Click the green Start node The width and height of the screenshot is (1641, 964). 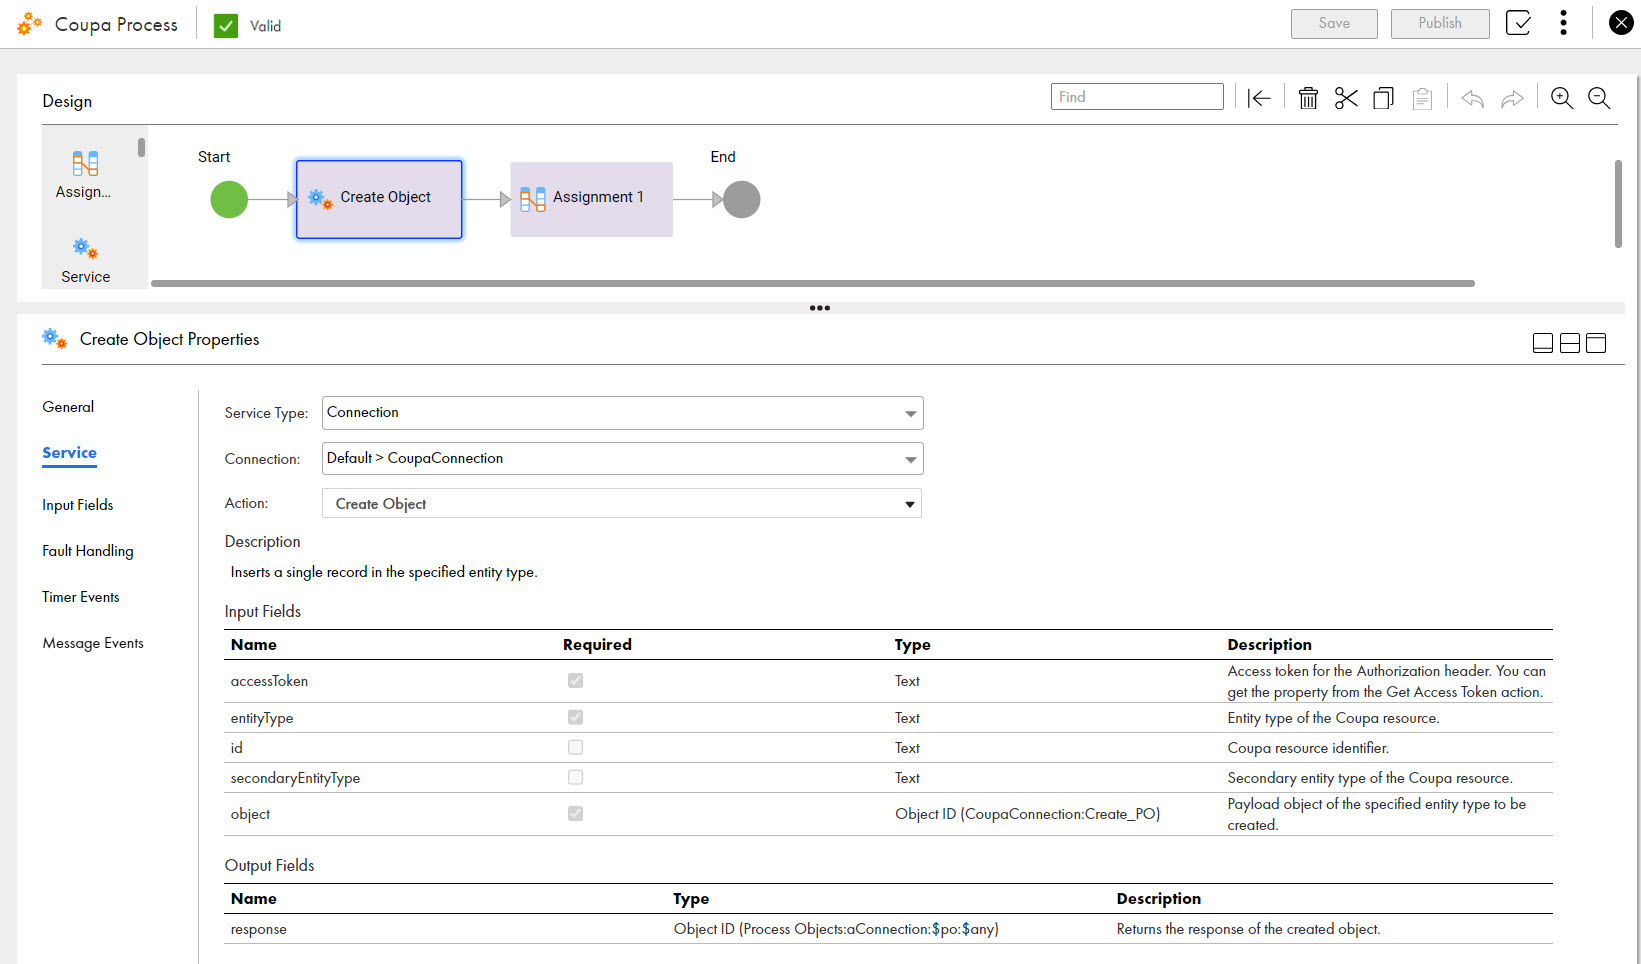click(x=229, y=199)
